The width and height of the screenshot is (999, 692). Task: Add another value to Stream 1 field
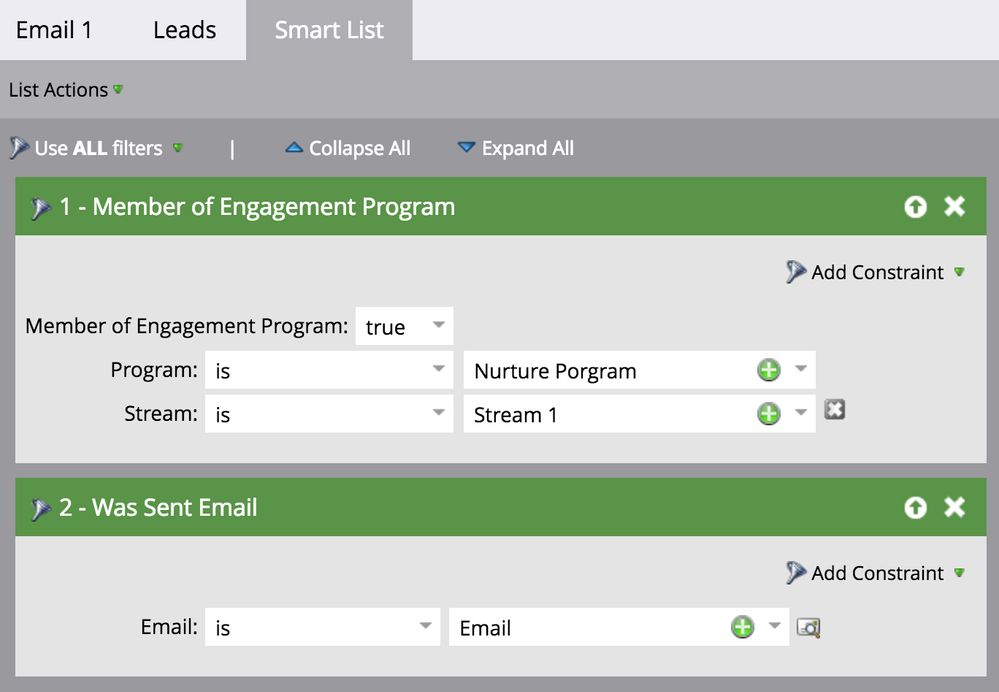tap(769, 414)
